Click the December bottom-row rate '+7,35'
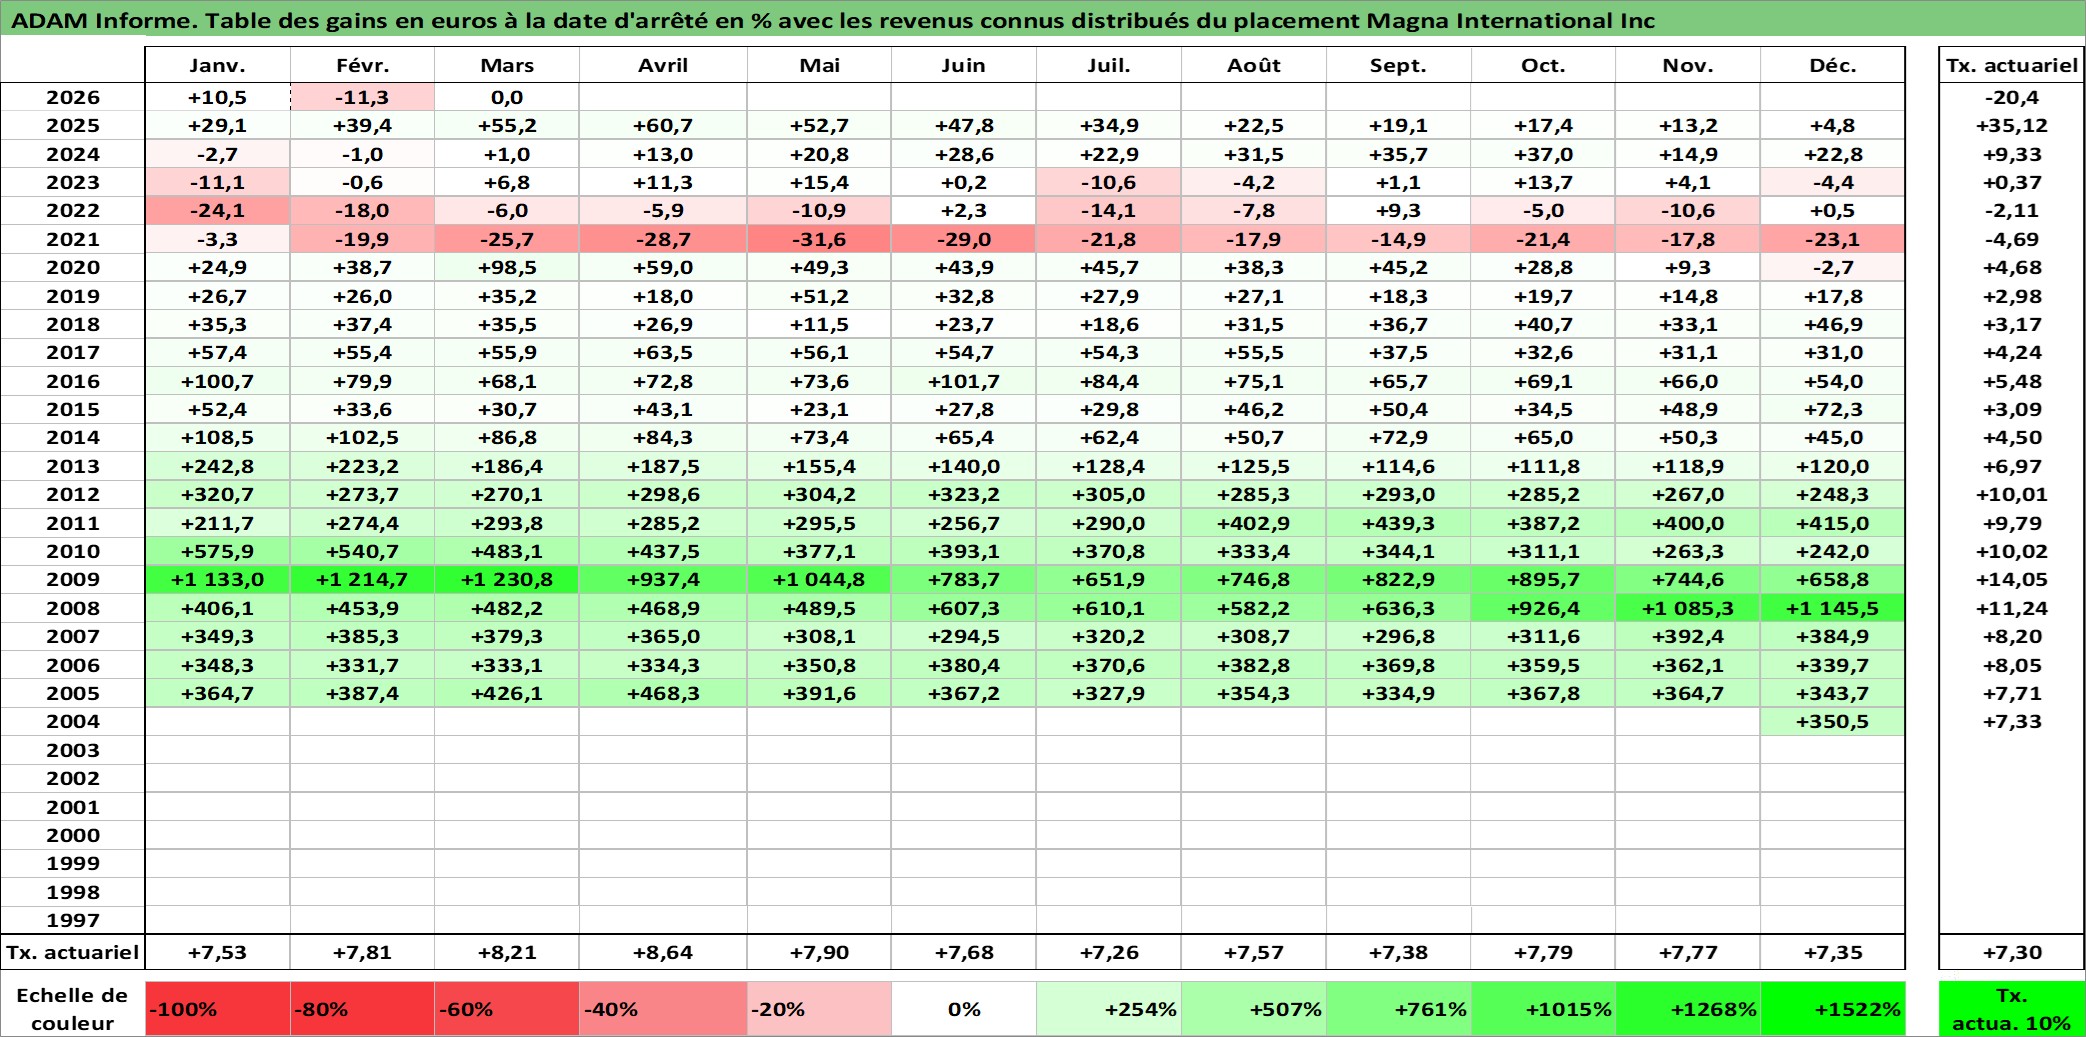 click(1833, 952)
